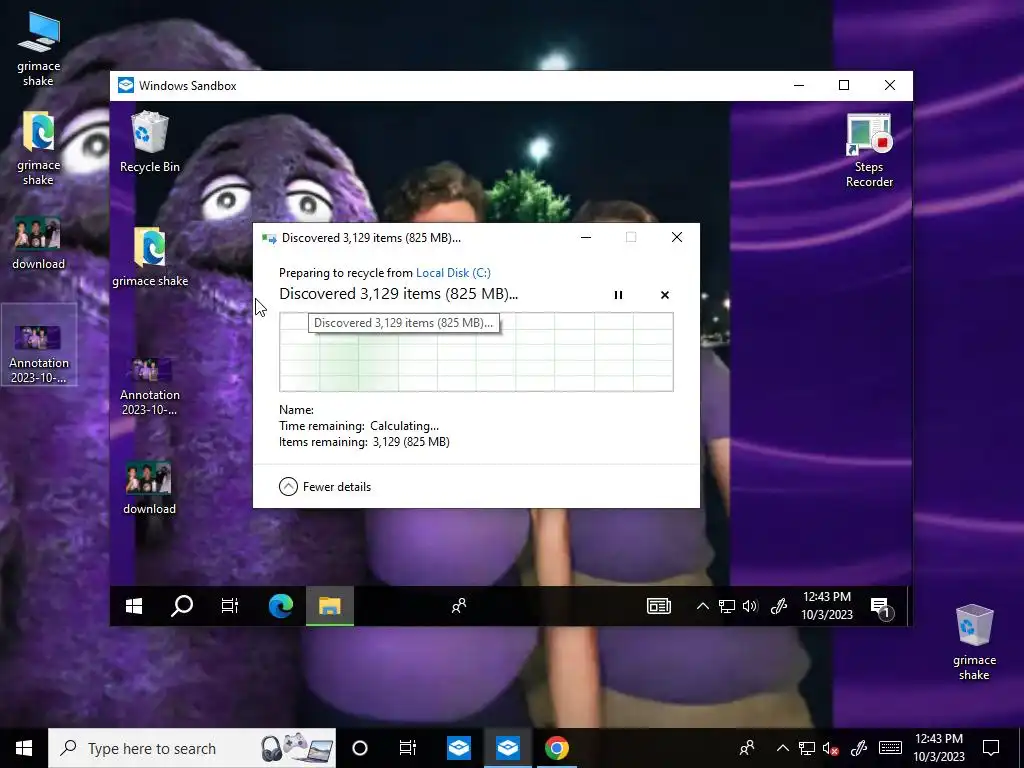Close the Discovered items dialog
1024x768 pixels.
677,238
